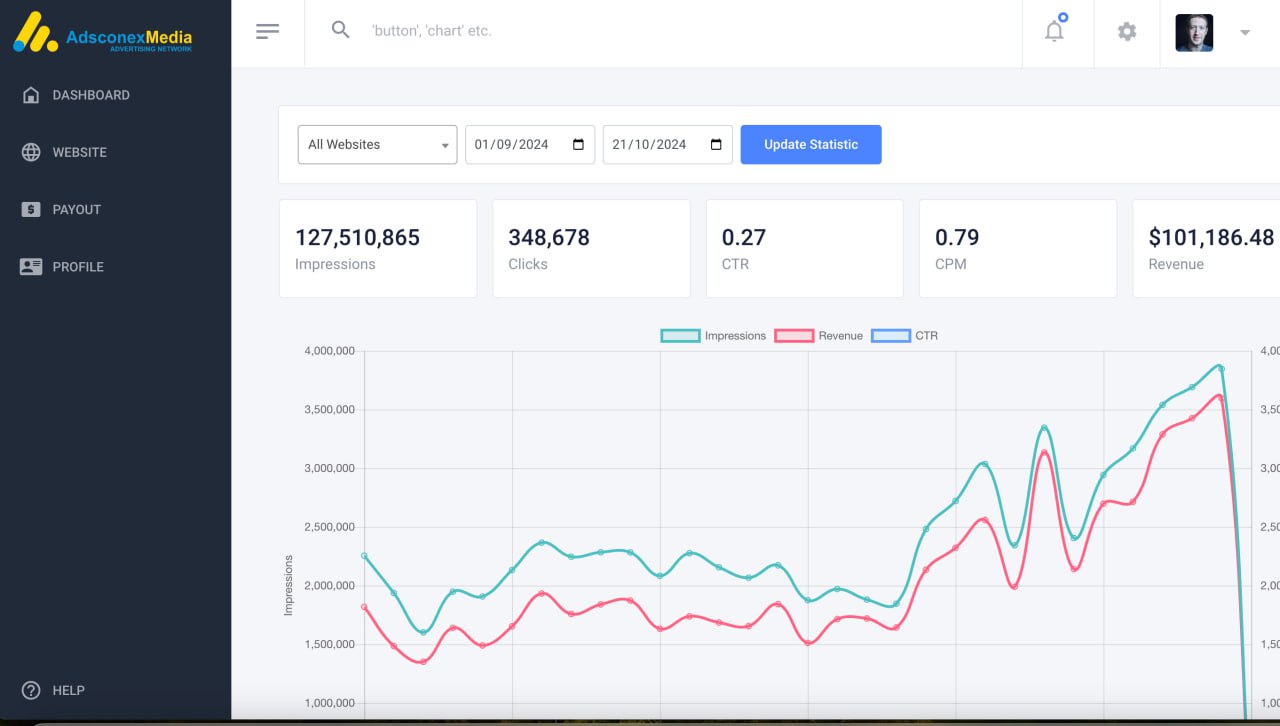Select the Website globe icon
This screenshot has height=726, width=1280.
click(x=31, y=152)
